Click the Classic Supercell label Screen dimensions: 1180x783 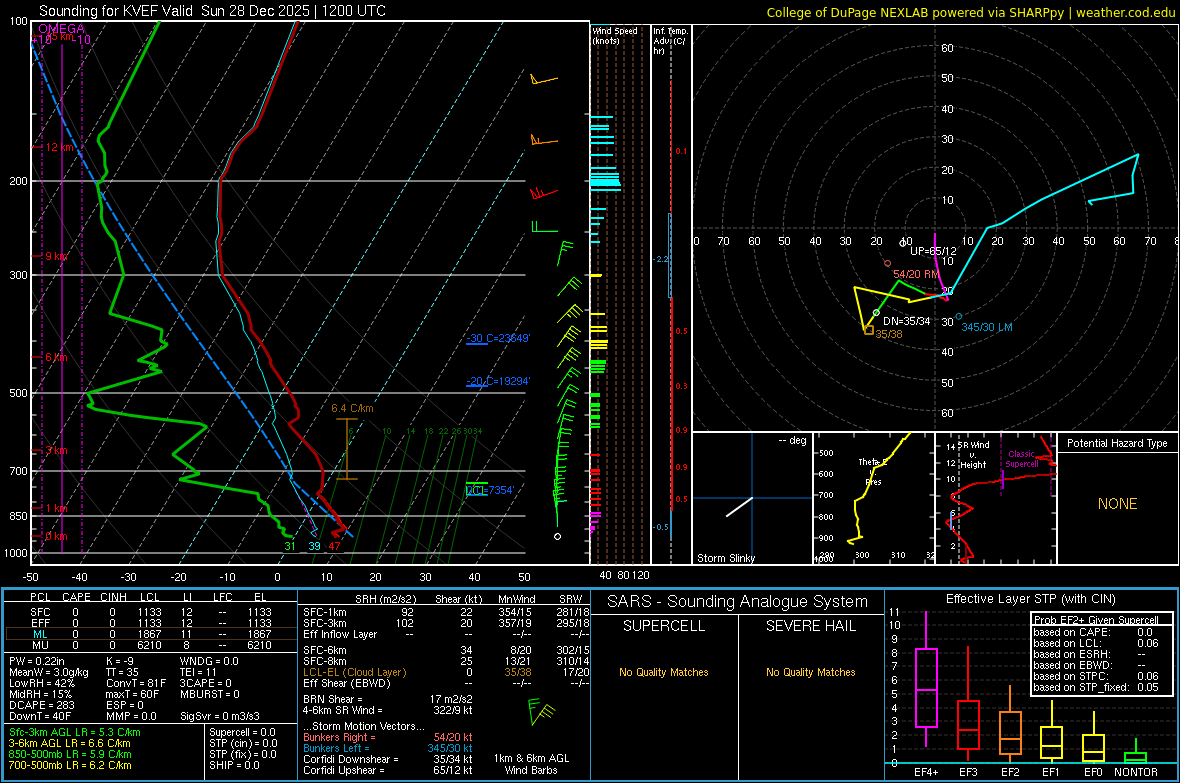pyautogui.click(x=1022, y=459)
